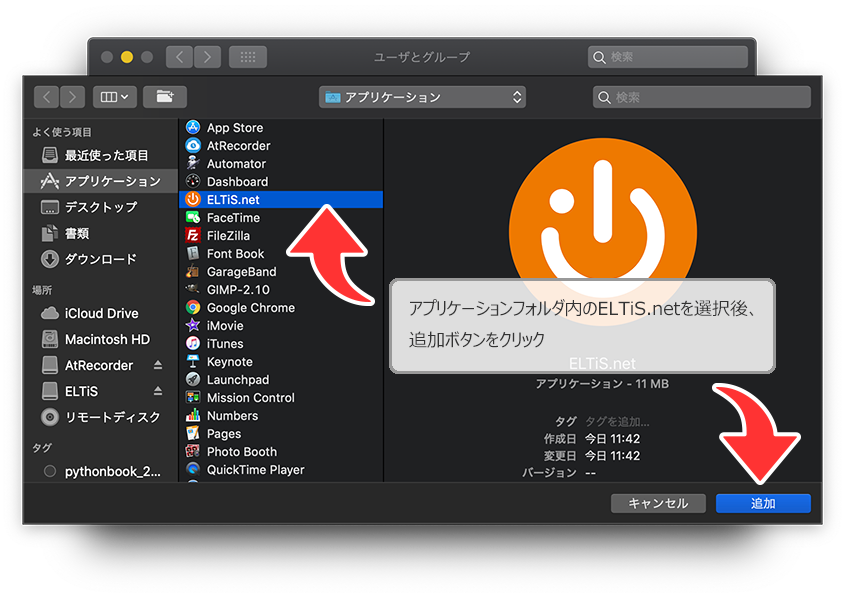This screenshot has height=598, width=845.
Task: Select Macintosh HD in the sidebar
Action: [x=101, y=339]
